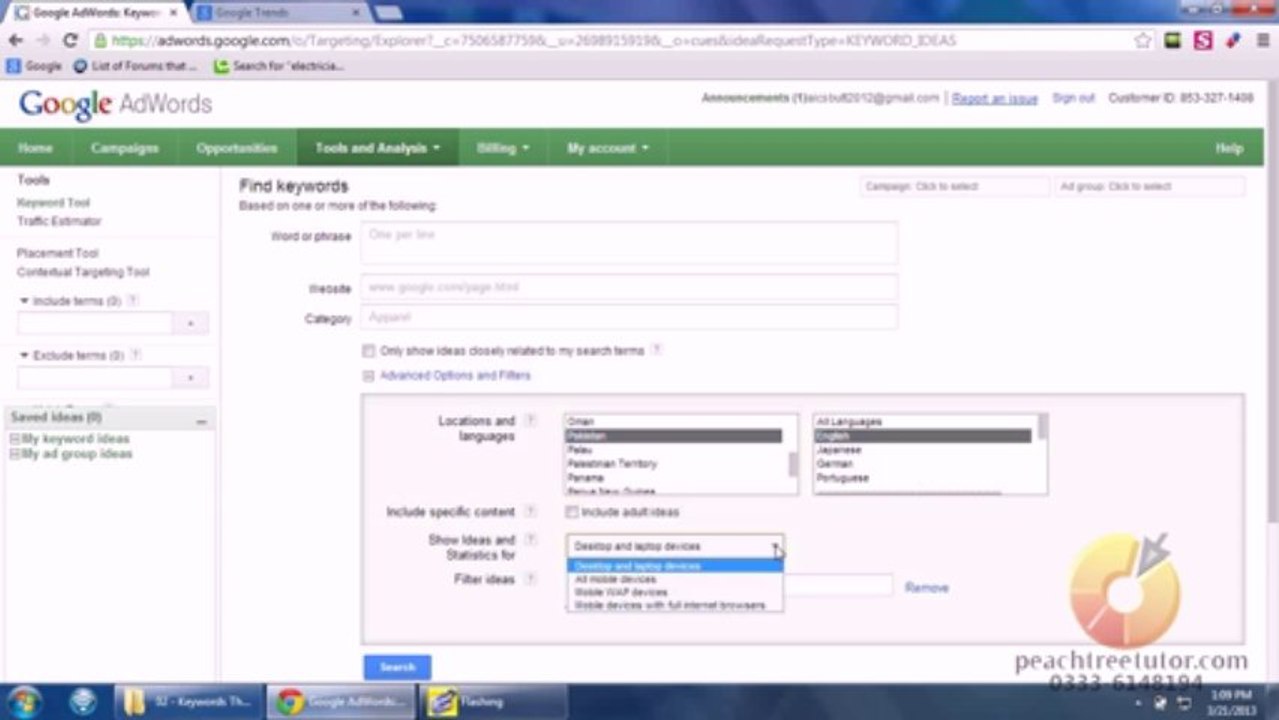Open the My account dropdown menu

click(x=608, y=148)
